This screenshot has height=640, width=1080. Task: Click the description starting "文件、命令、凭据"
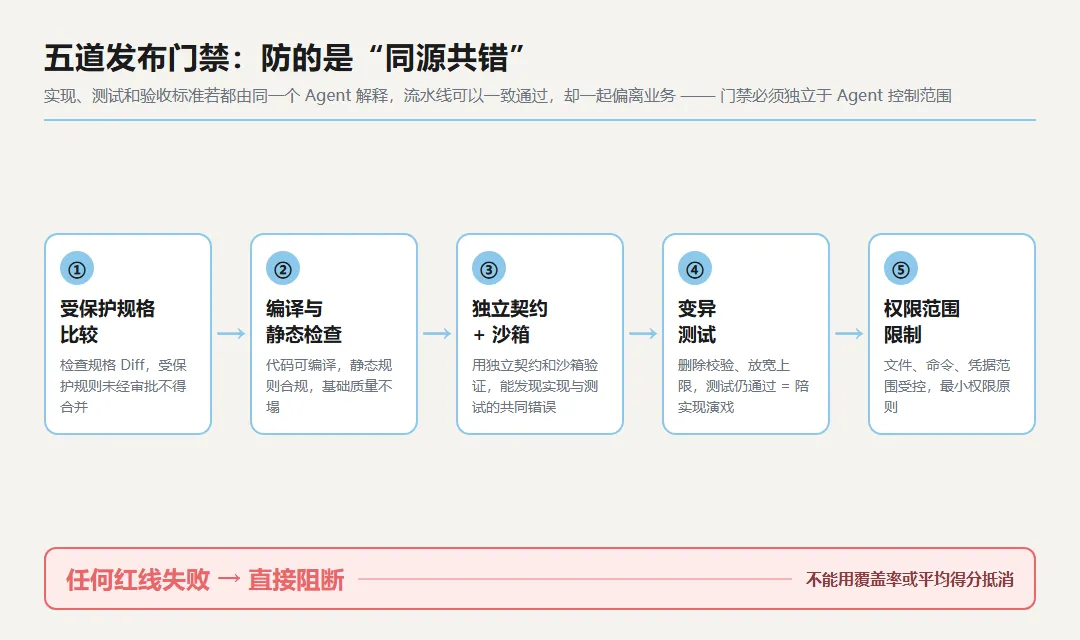click(947, 386)
